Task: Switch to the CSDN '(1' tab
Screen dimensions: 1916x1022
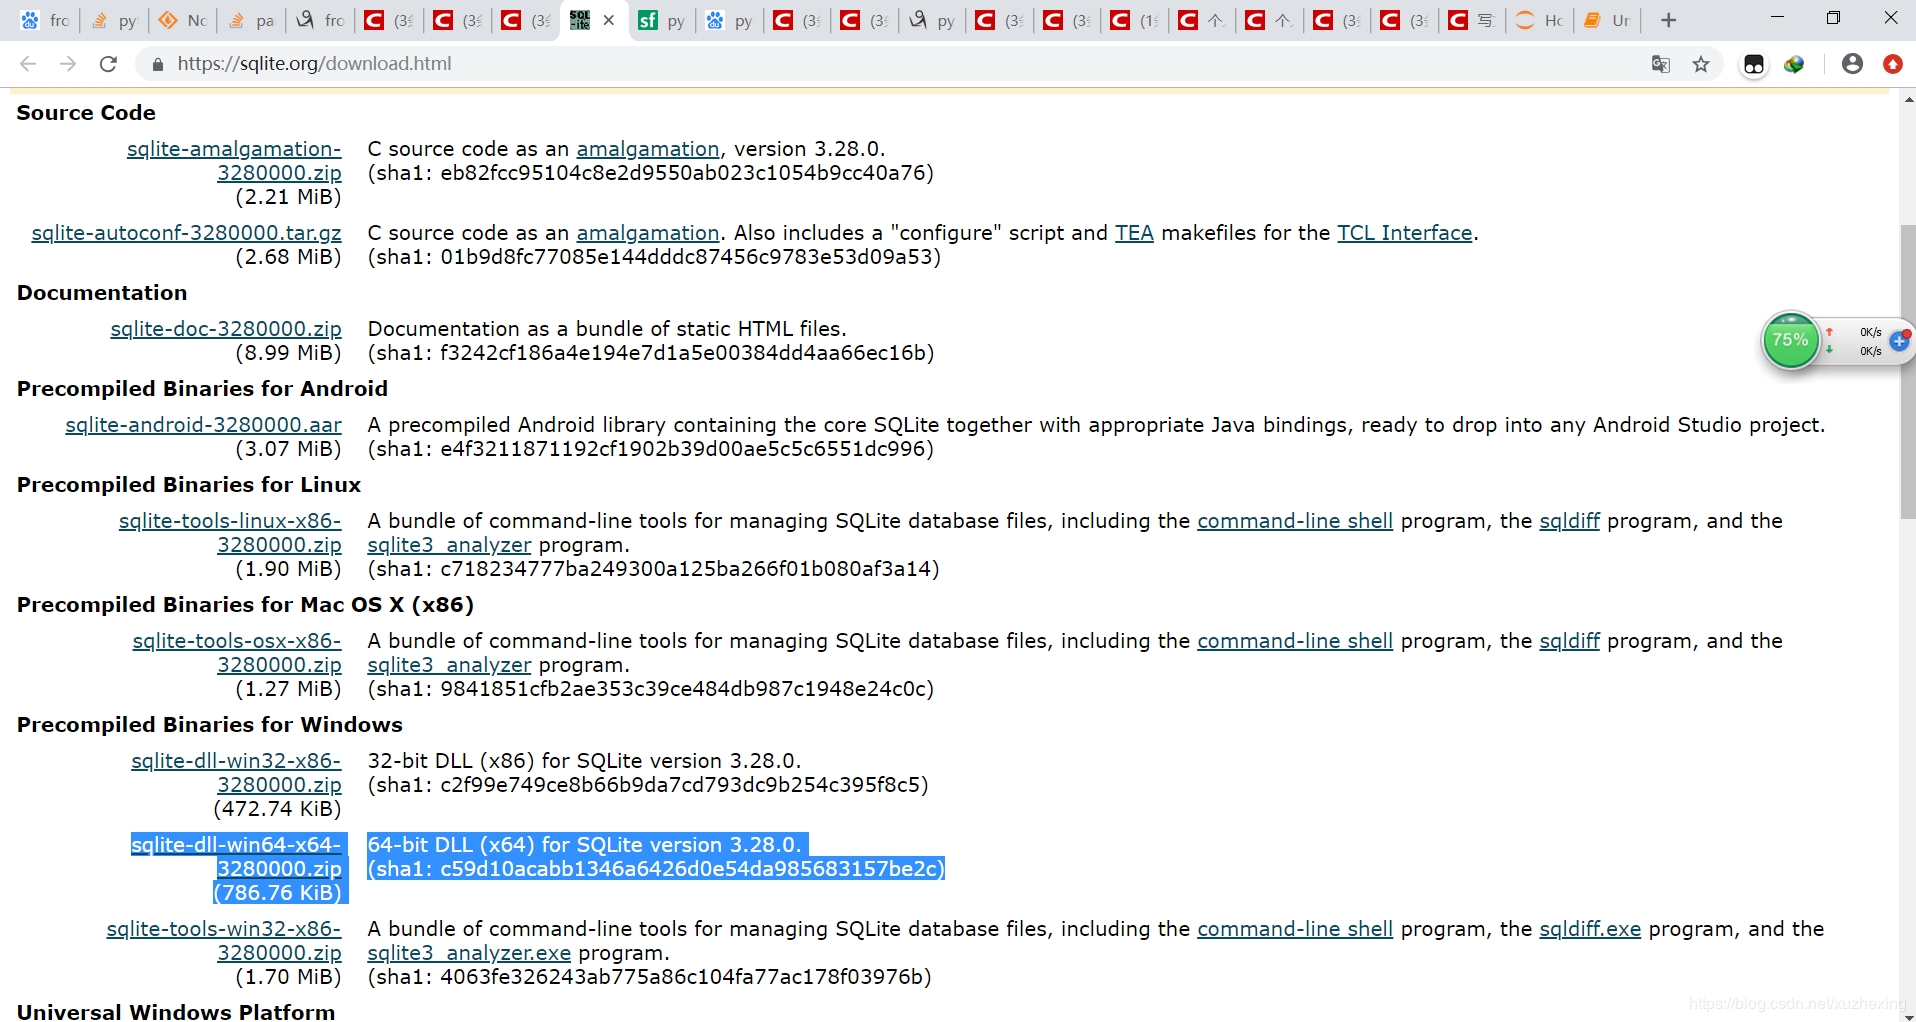Action: click(x=1135, y=20)
